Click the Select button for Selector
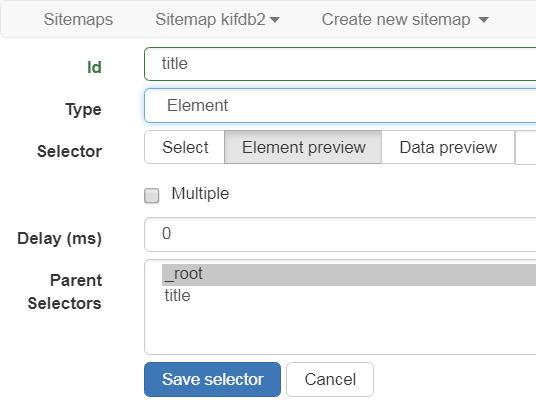The image size is (536, 412). tap(185, 147)
